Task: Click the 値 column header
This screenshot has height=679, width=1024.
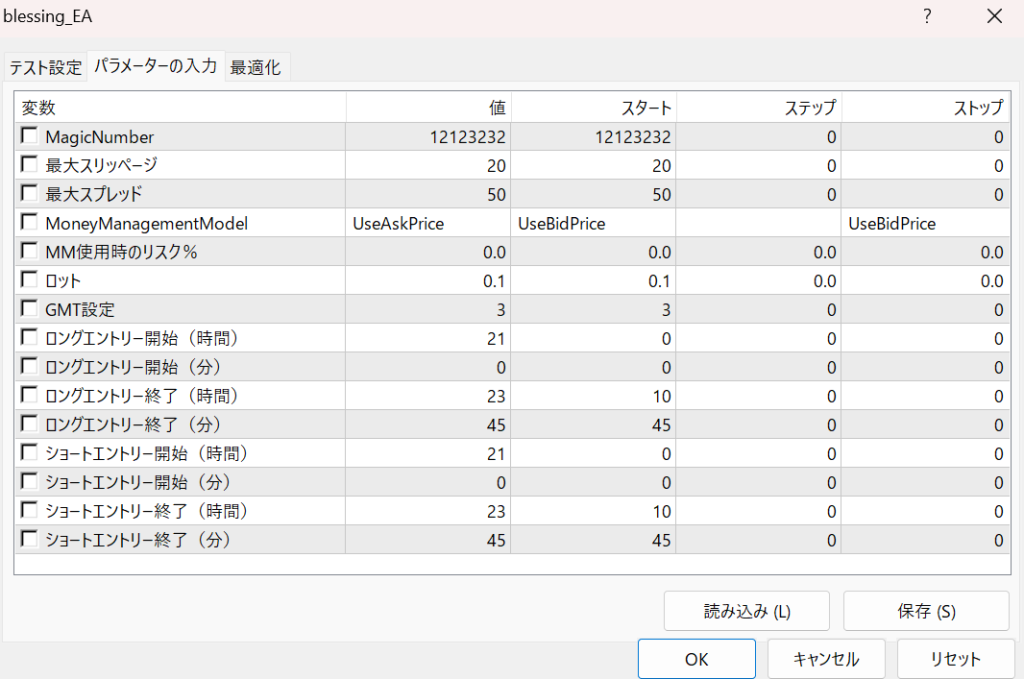Action: (428, 107)
